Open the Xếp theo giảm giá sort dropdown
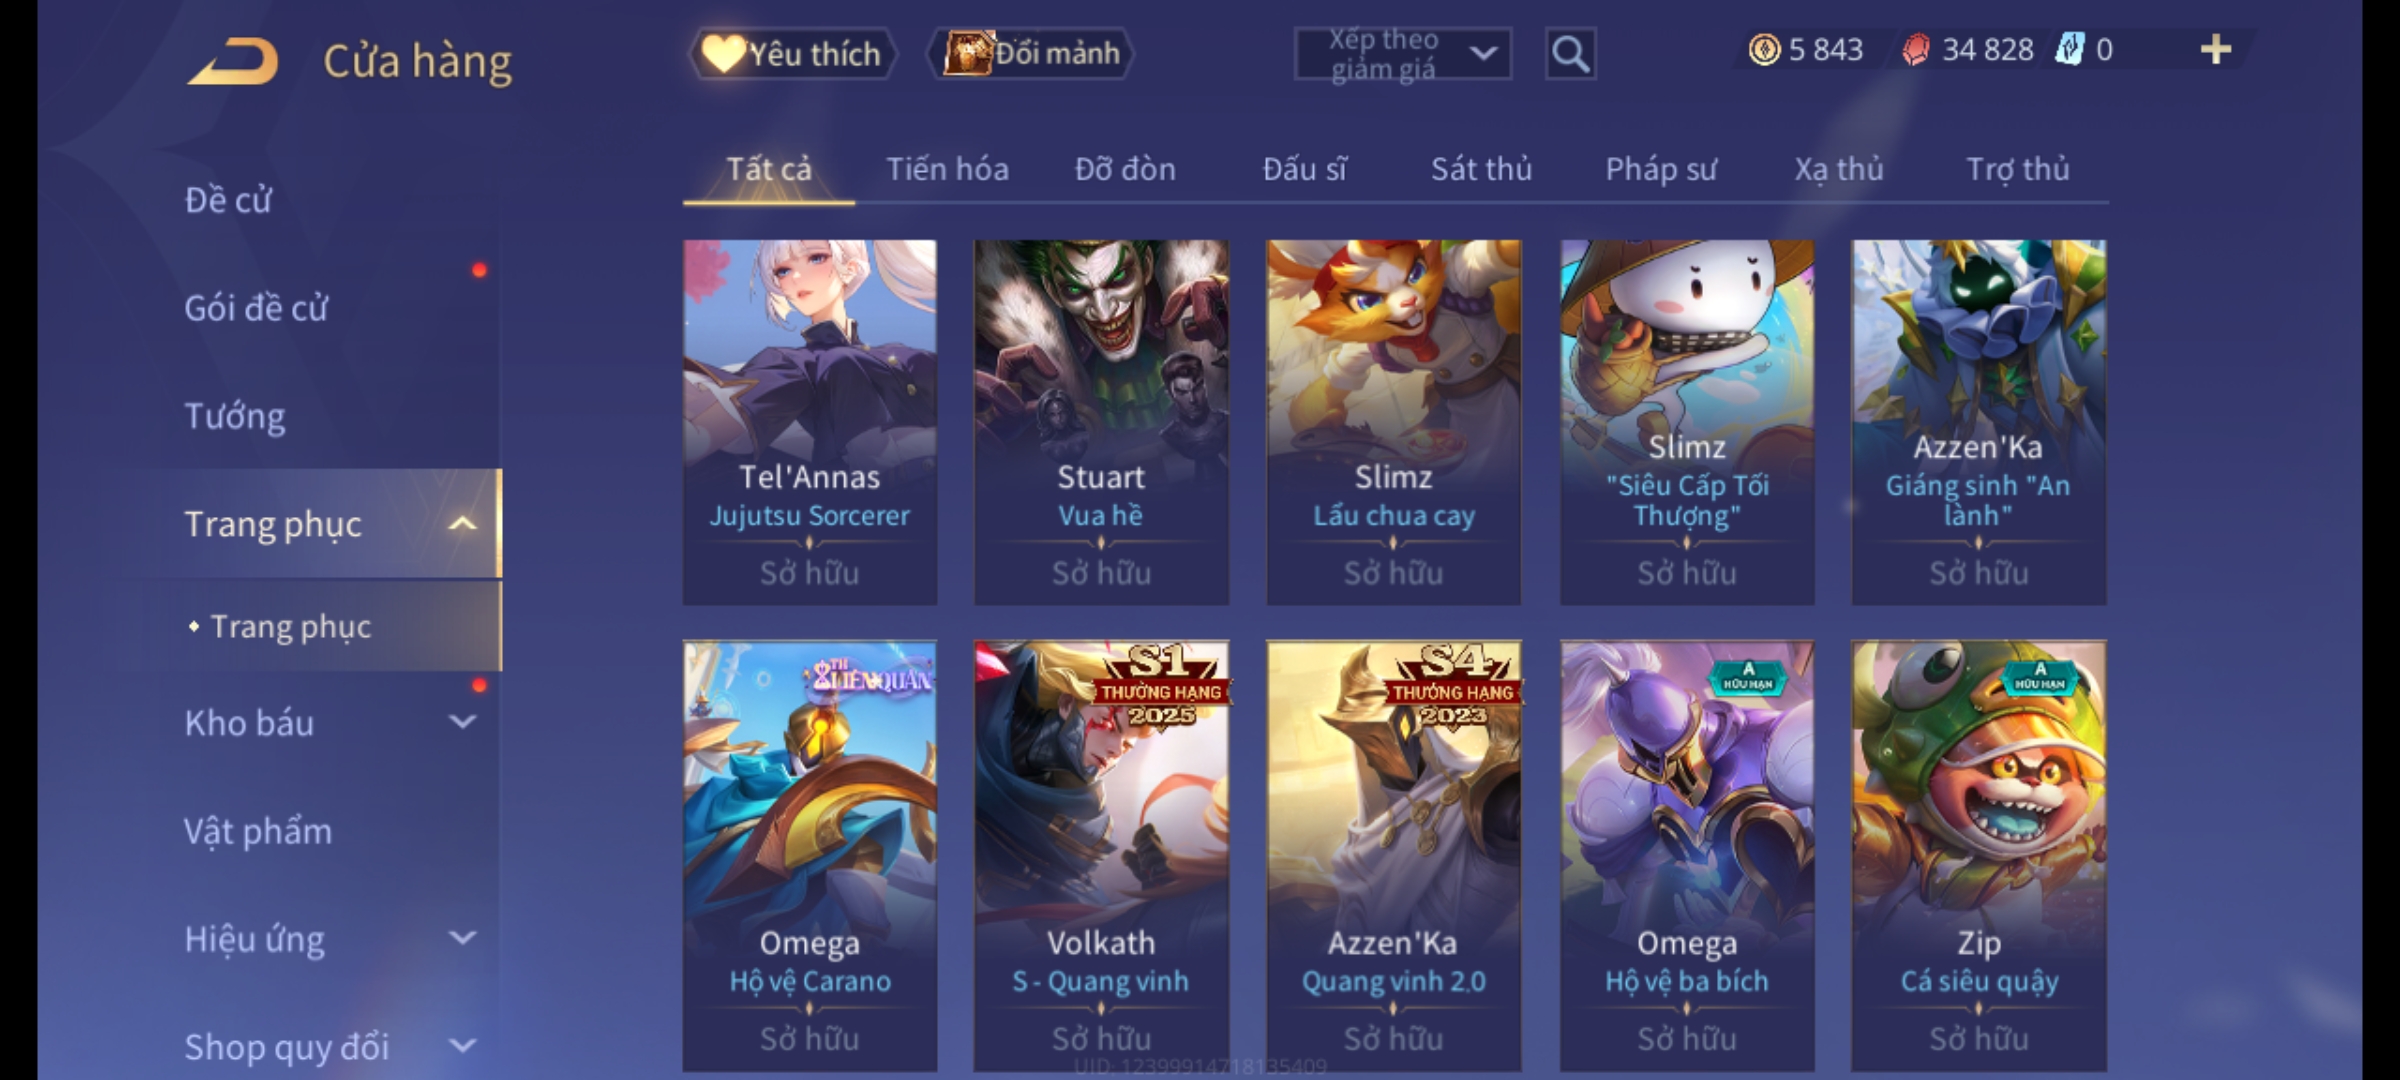2400x1080 pixels. [x=1402, y=54]
